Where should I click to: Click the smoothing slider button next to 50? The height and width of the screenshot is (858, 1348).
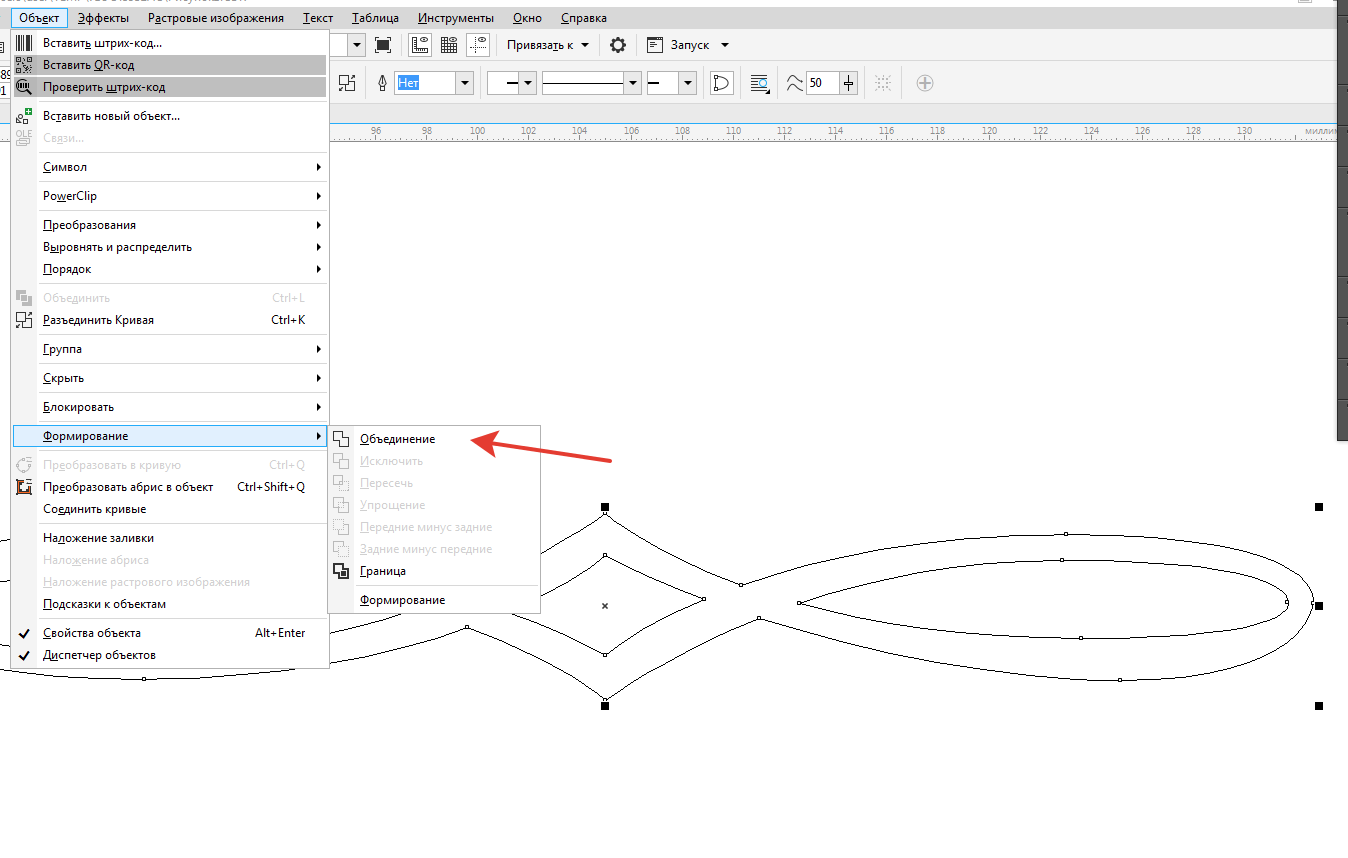[x=849, y=83]
